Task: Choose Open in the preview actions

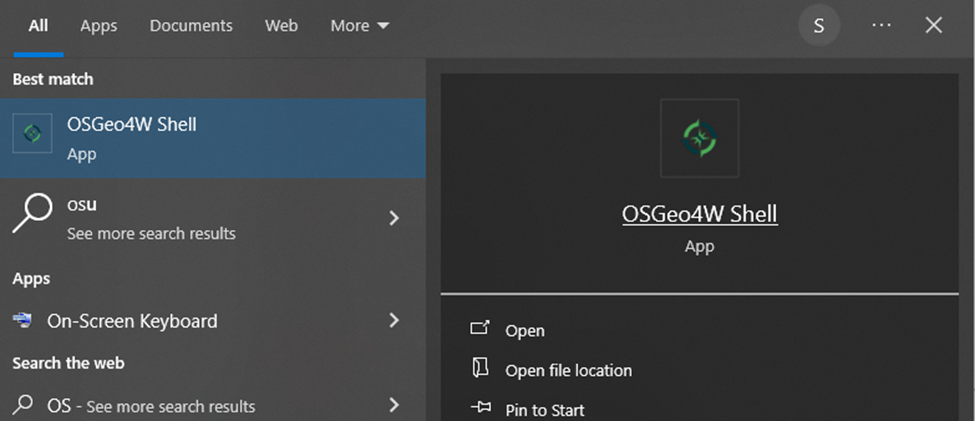Action: pos(525,331)
